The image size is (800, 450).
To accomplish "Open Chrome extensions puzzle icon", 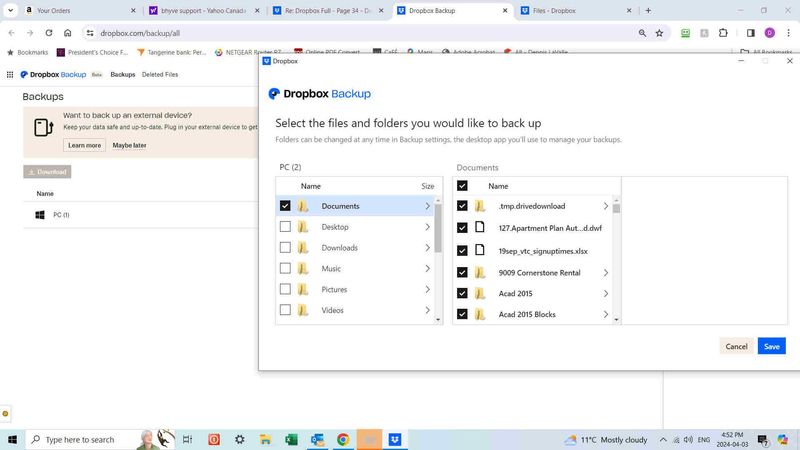I will pyautogui.click(x=723, y=33).
